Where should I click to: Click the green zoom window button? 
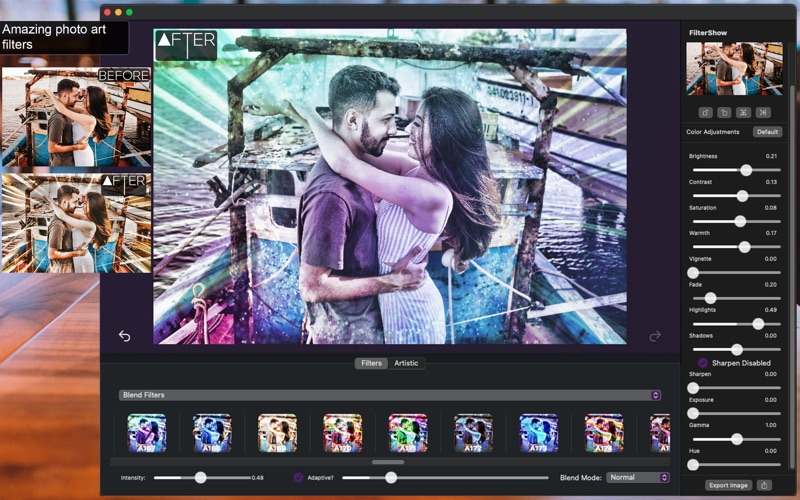coord(130,12)
